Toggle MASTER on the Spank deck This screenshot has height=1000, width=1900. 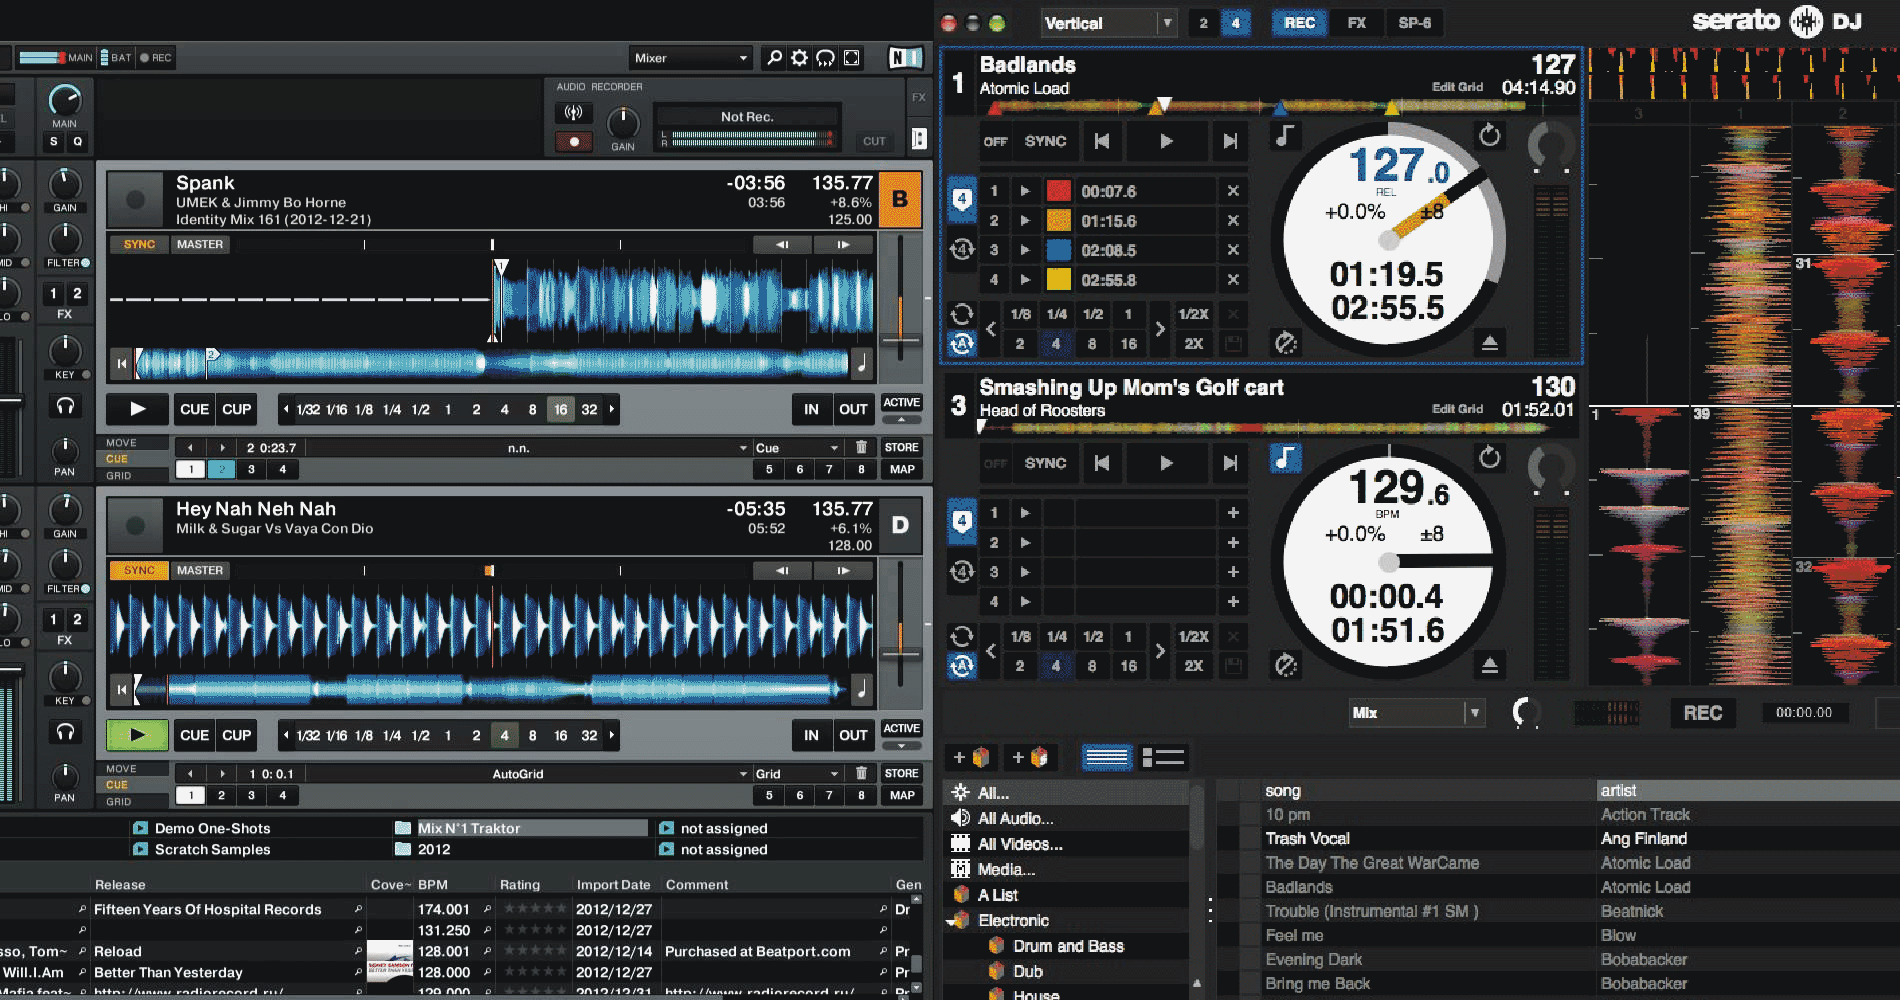coord(200,243)
